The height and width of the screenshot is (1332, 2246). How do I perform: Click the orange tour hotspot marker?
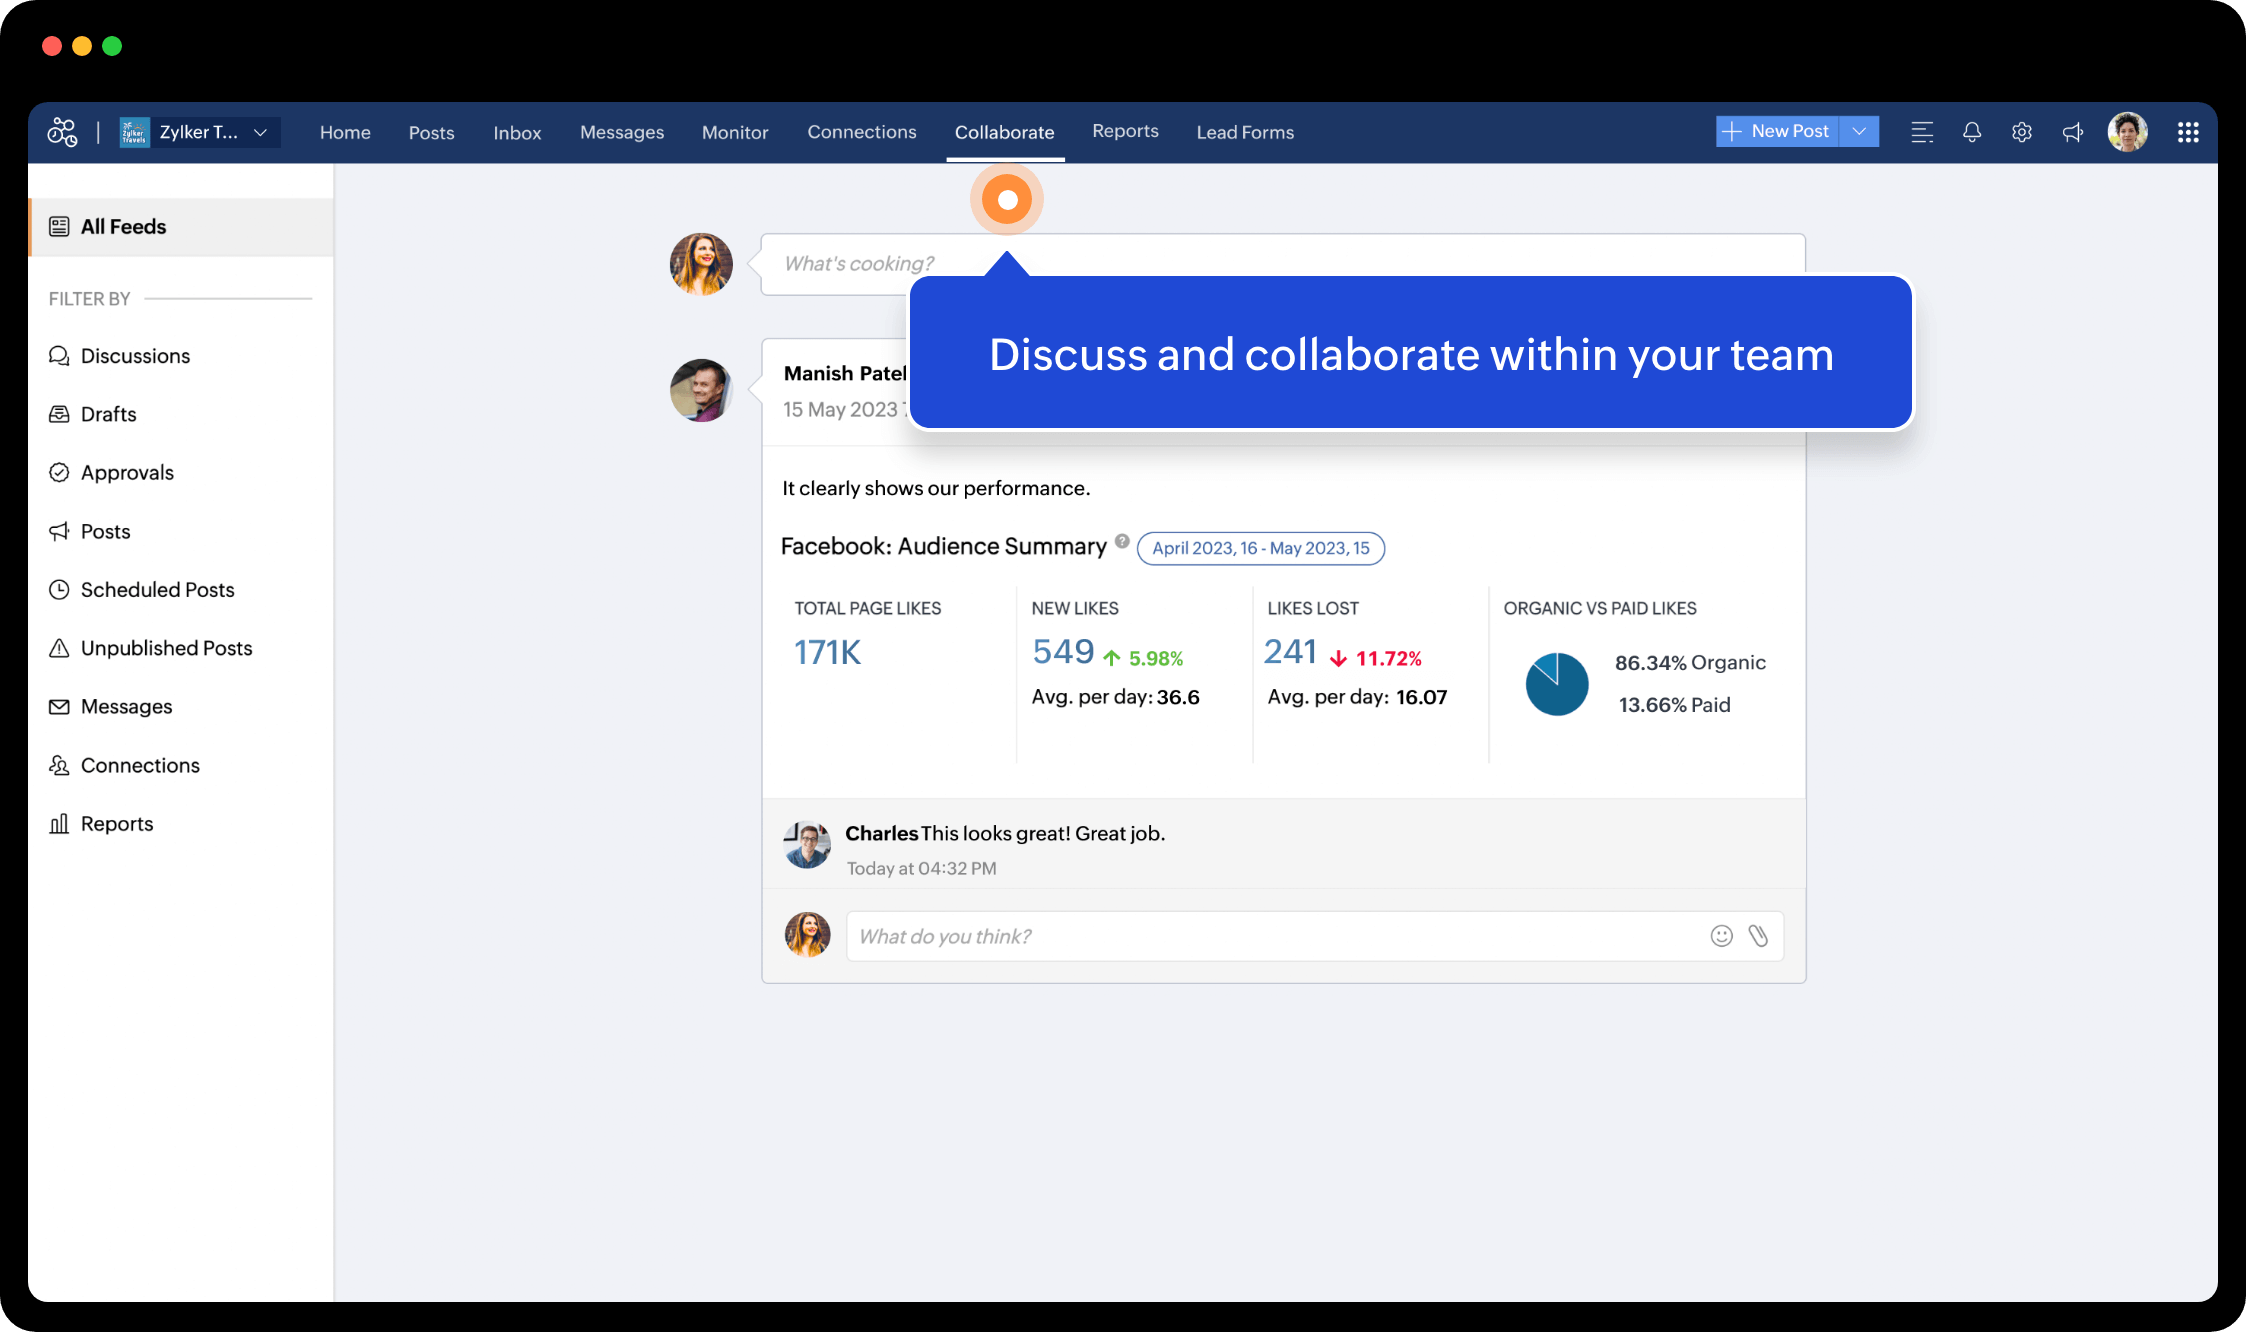[x=1007, y=200]
